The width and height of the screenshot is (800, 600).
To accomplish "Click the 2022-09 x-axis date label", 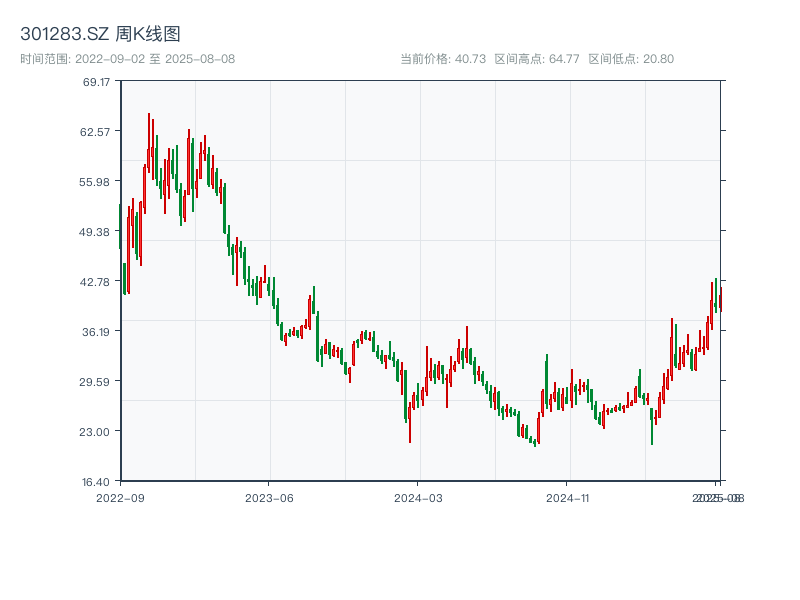I will pos(120,497).
